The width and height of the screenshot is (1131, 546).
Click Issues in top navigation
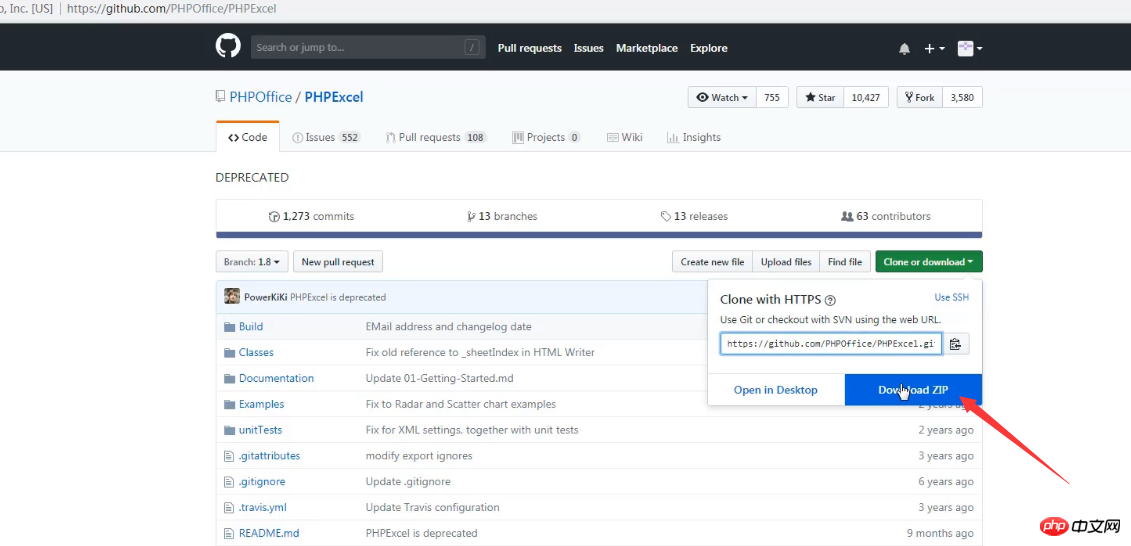tap(589, 48)
